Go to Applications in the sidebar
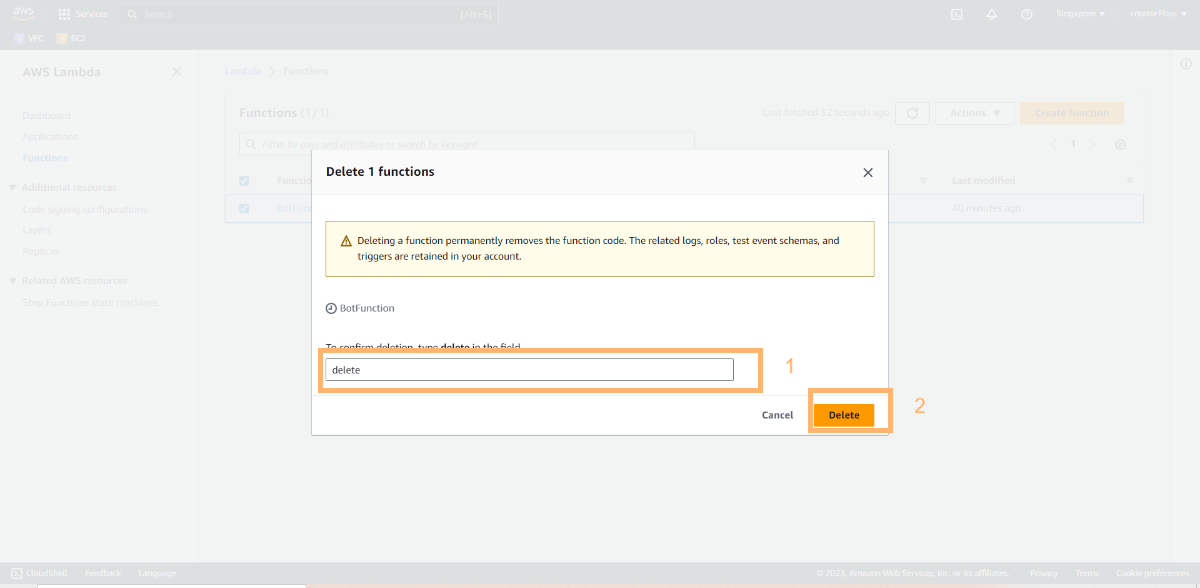Image resolution: width=1200 pixels, height=588 pixels. [x=49, y=137]
